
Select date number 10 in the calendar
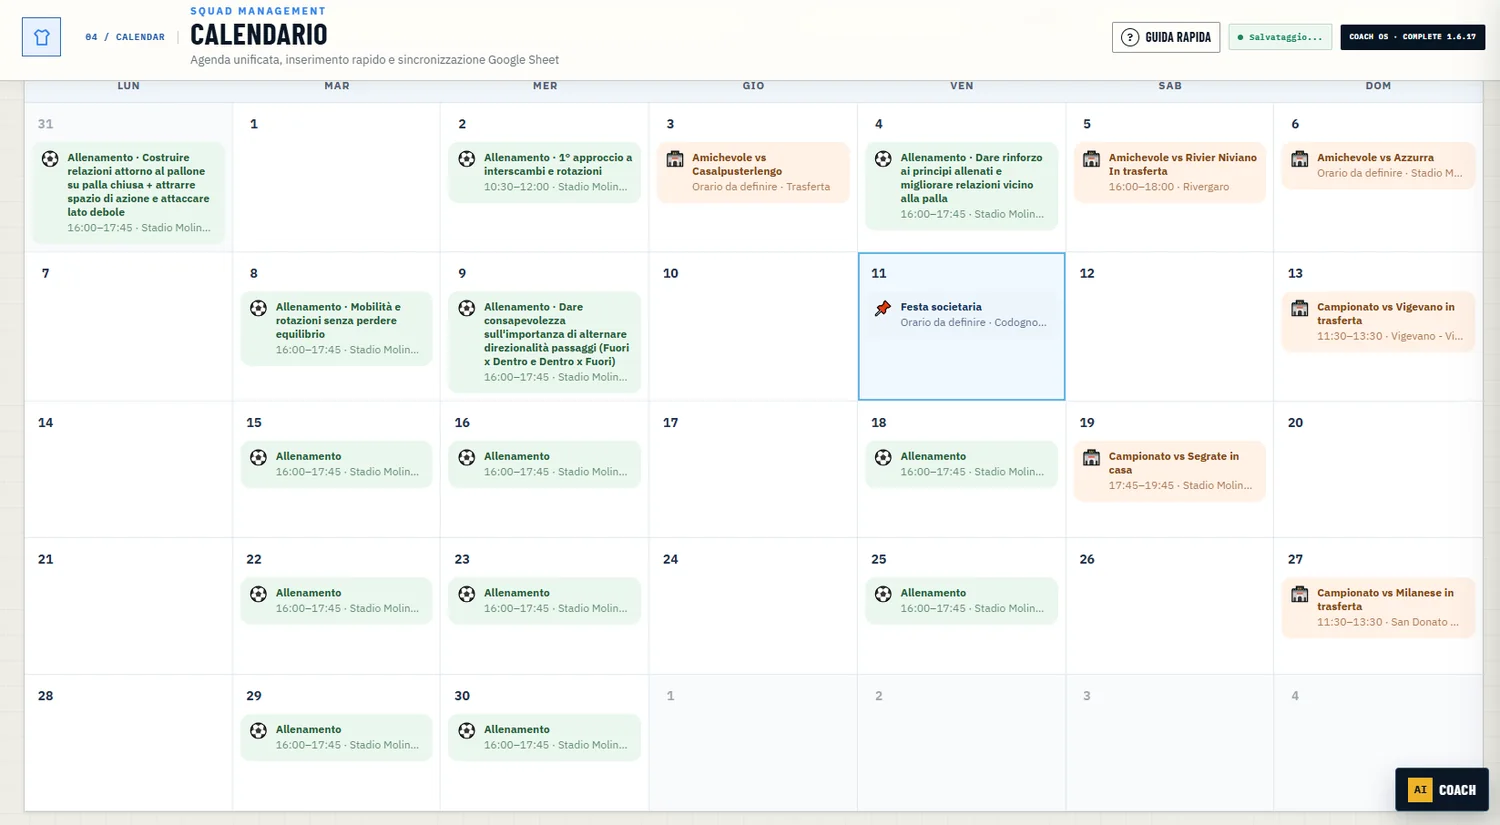[x=670, y=273]
